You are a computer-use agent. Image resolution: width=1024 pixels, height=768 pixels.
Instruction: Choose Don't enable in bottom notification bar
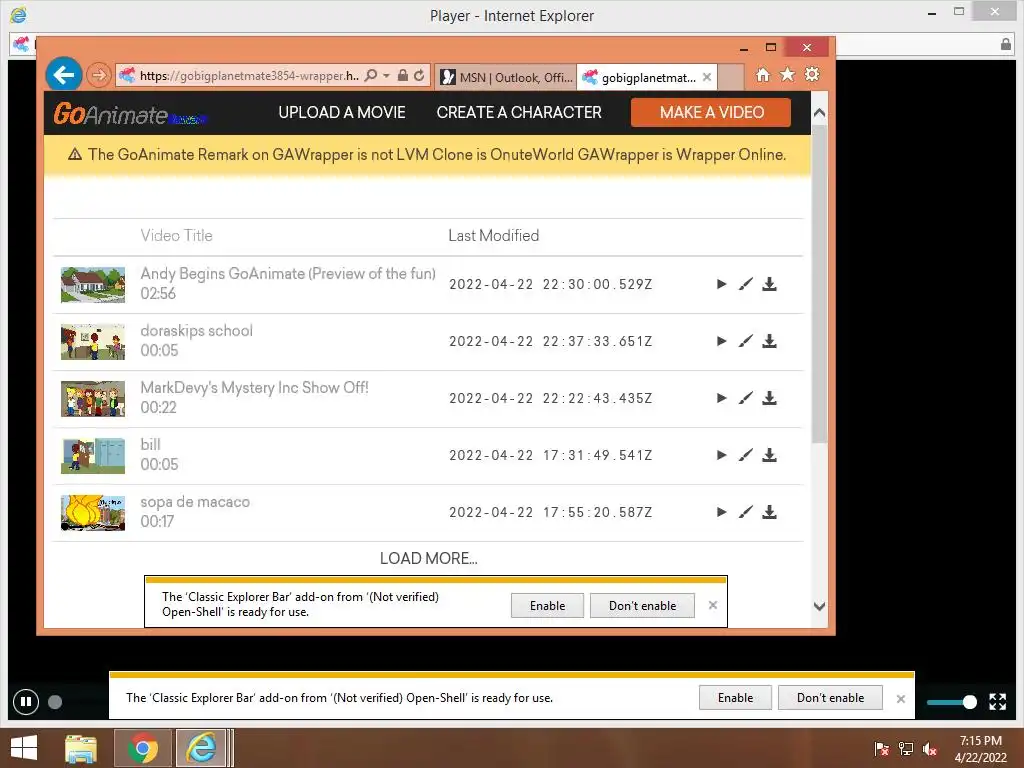pyautogui.click(x=831, y=697)
